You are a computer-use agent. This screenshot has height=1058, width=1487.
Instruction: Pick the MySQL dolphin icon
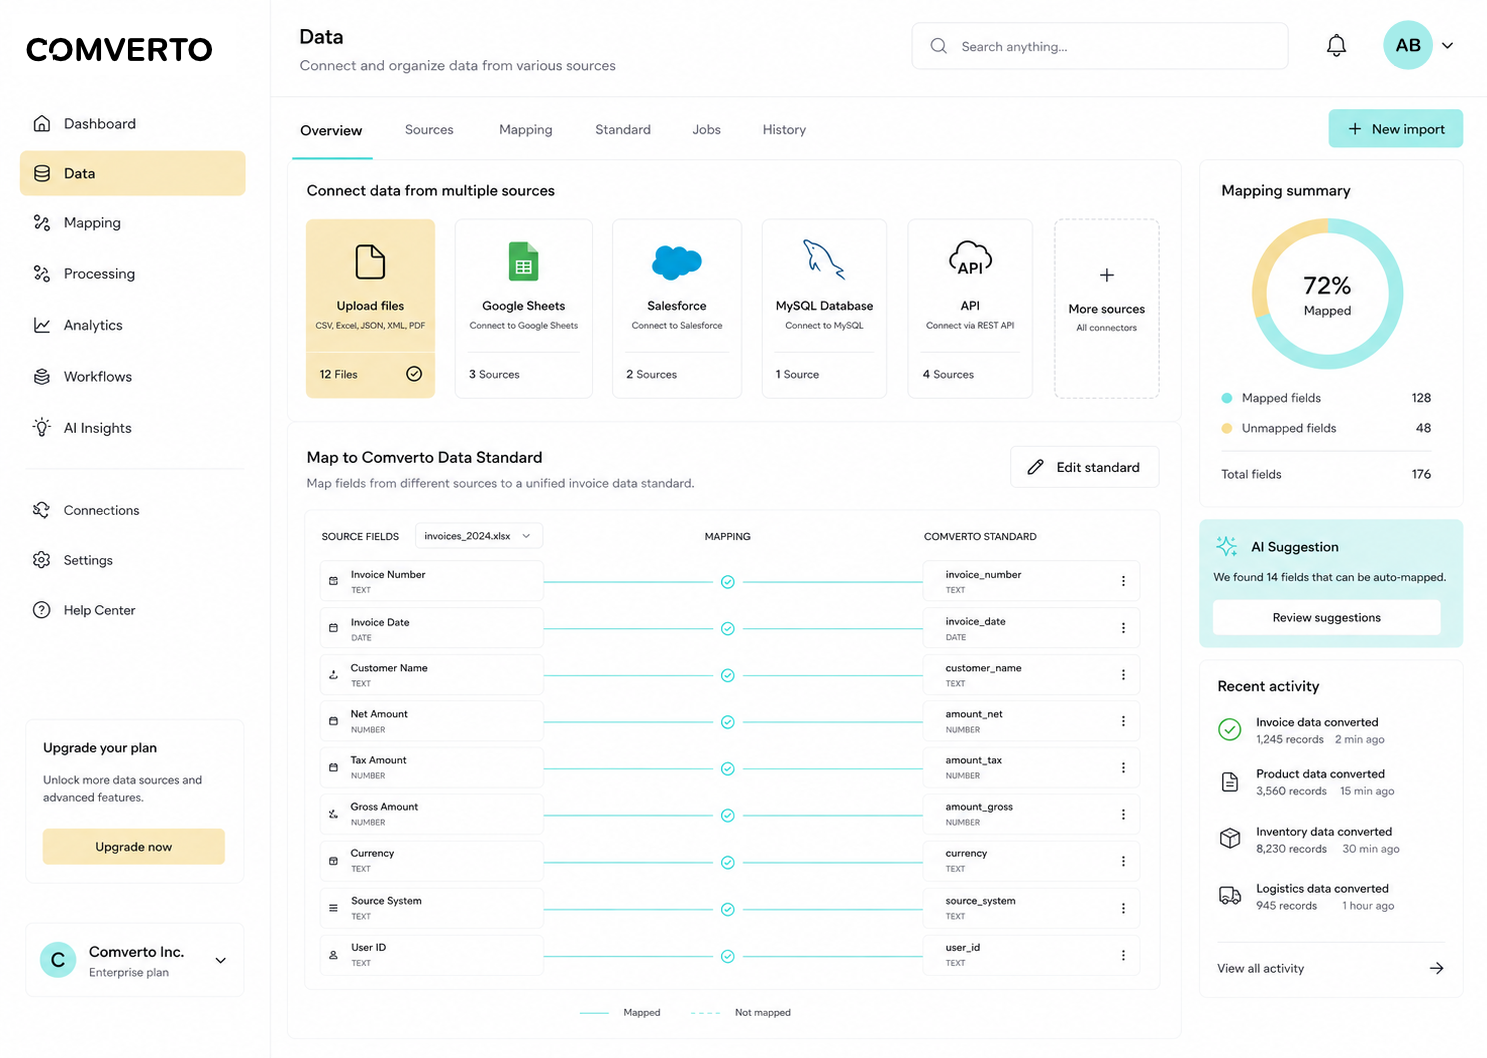825,260
